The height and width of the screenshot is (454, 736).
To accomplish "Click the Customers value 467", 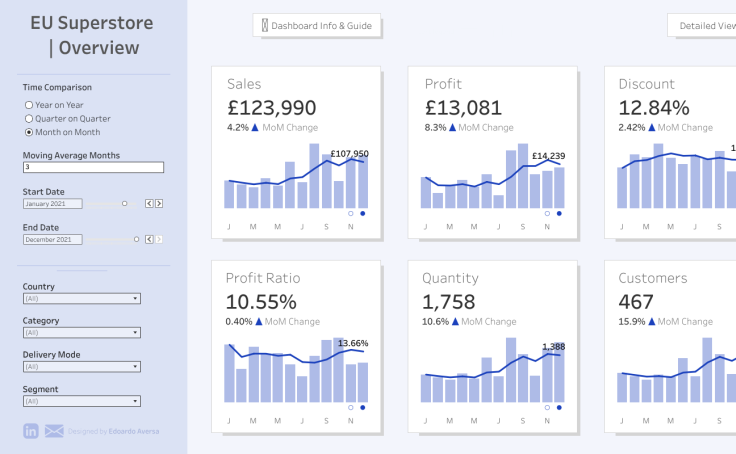I will click(x=636, y=302).
